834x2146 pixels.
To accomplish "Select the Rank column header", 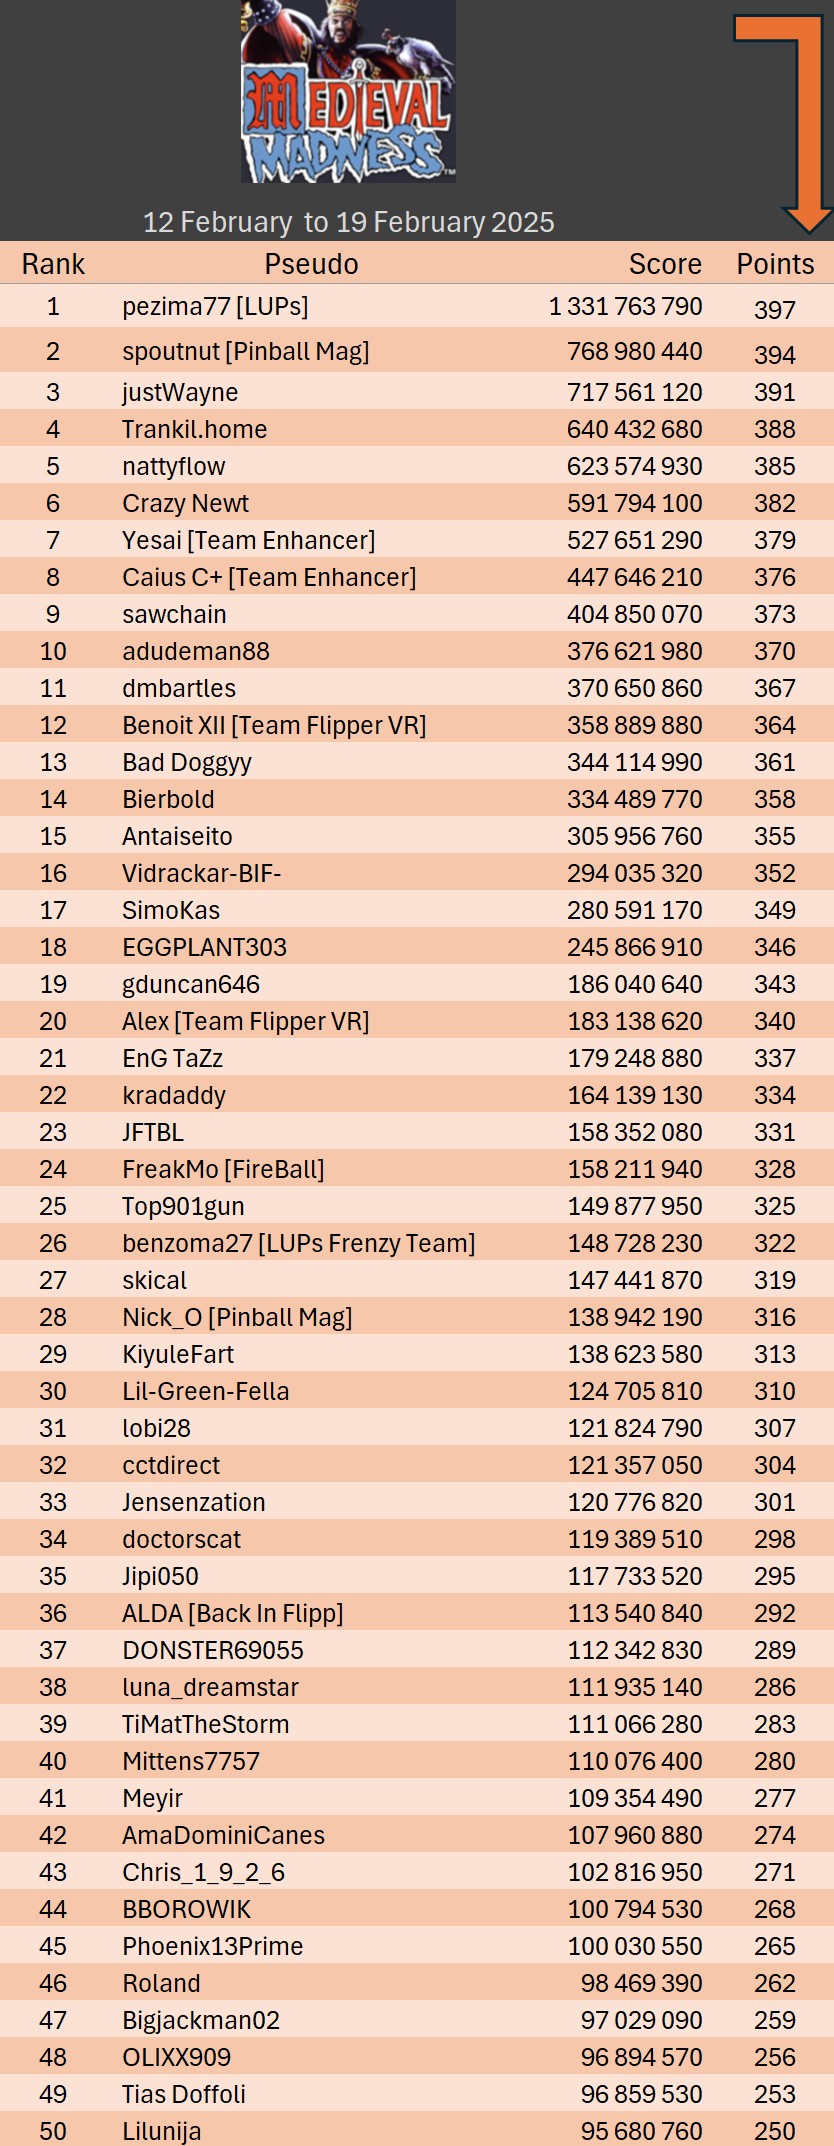I will (53, 264).
